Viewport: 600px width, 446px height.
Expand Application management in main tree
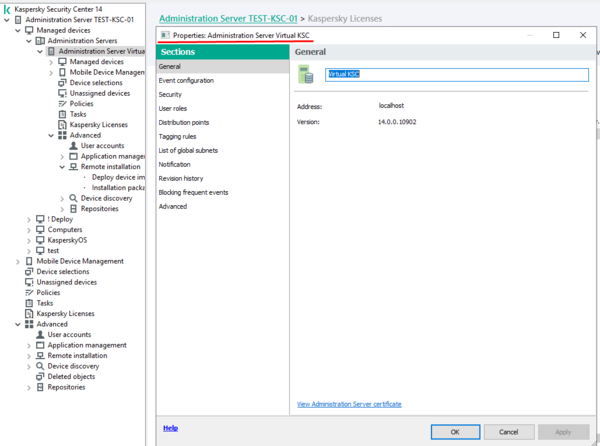pos(29,345)
